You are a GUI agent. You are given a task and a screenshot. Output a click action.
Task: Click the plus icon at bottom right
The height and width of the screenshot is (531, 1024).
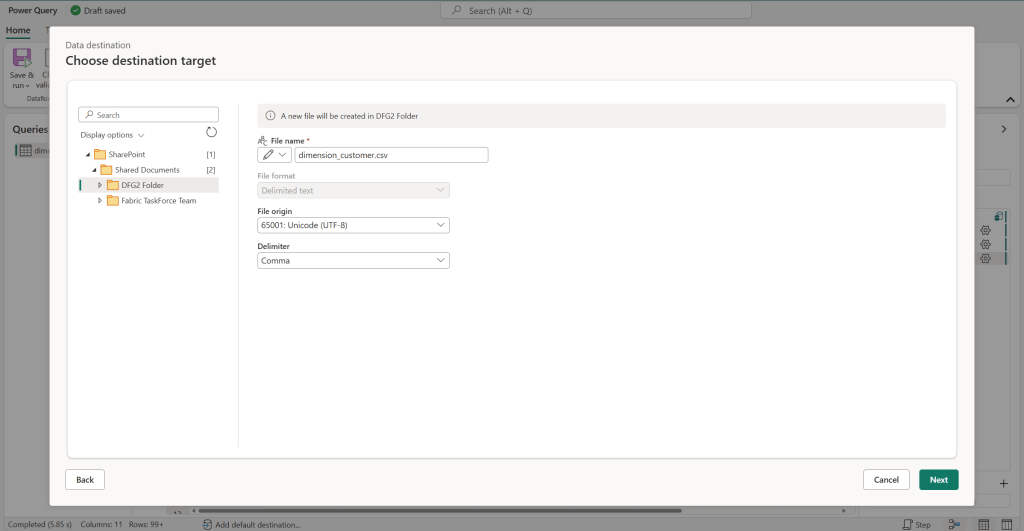click(1004, 483)
